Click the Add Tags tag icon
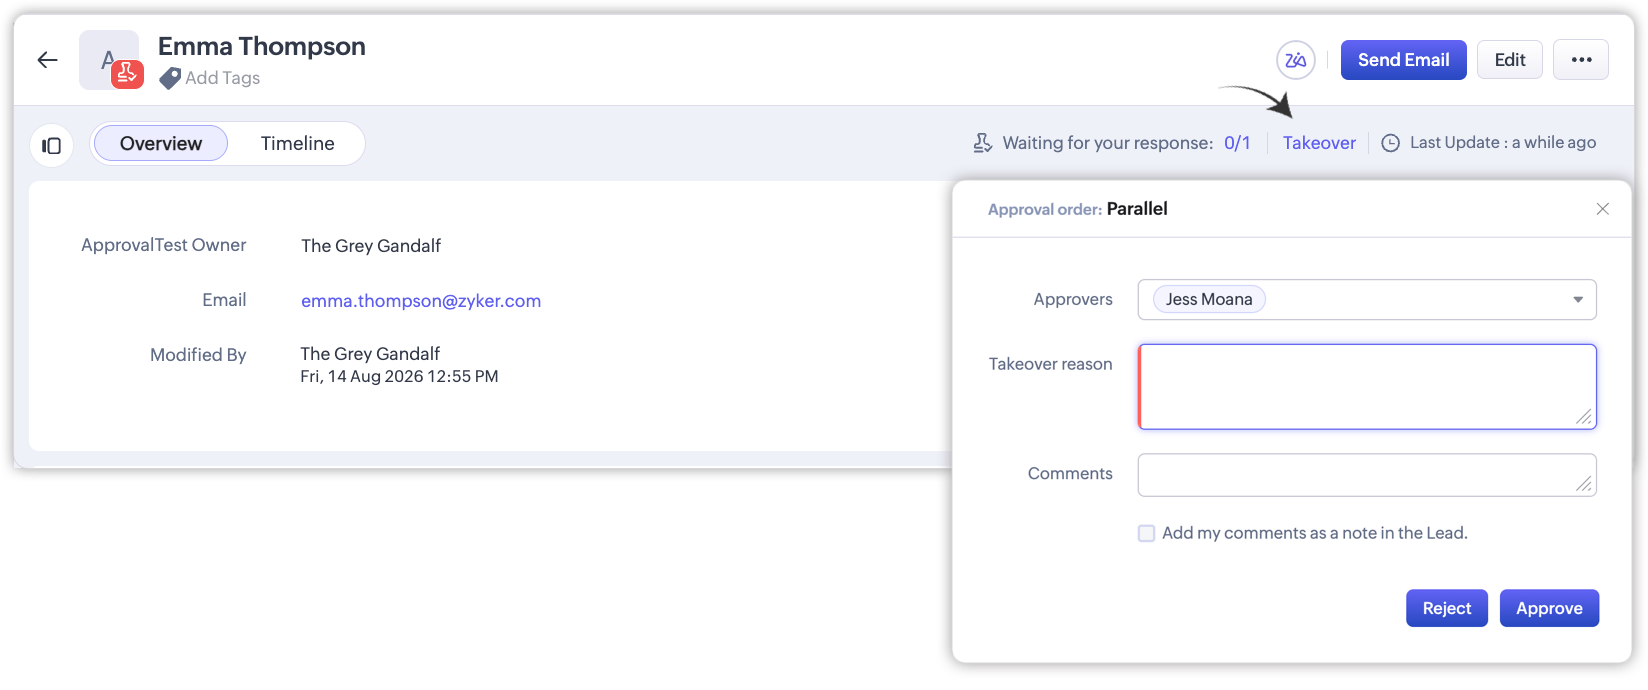Viewport: 1648px width, 690px height. click(x=170, y=78)
